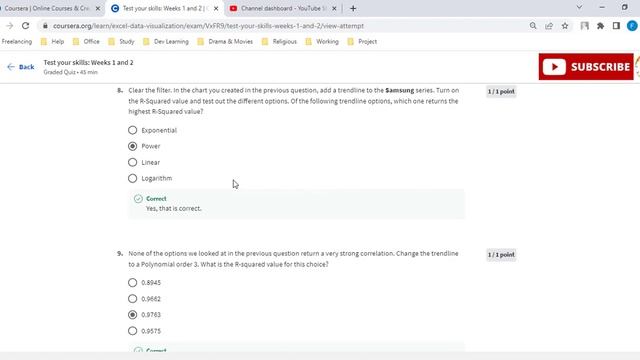Open the tab search chevron
640x360 pixels.
click(579, 7)
